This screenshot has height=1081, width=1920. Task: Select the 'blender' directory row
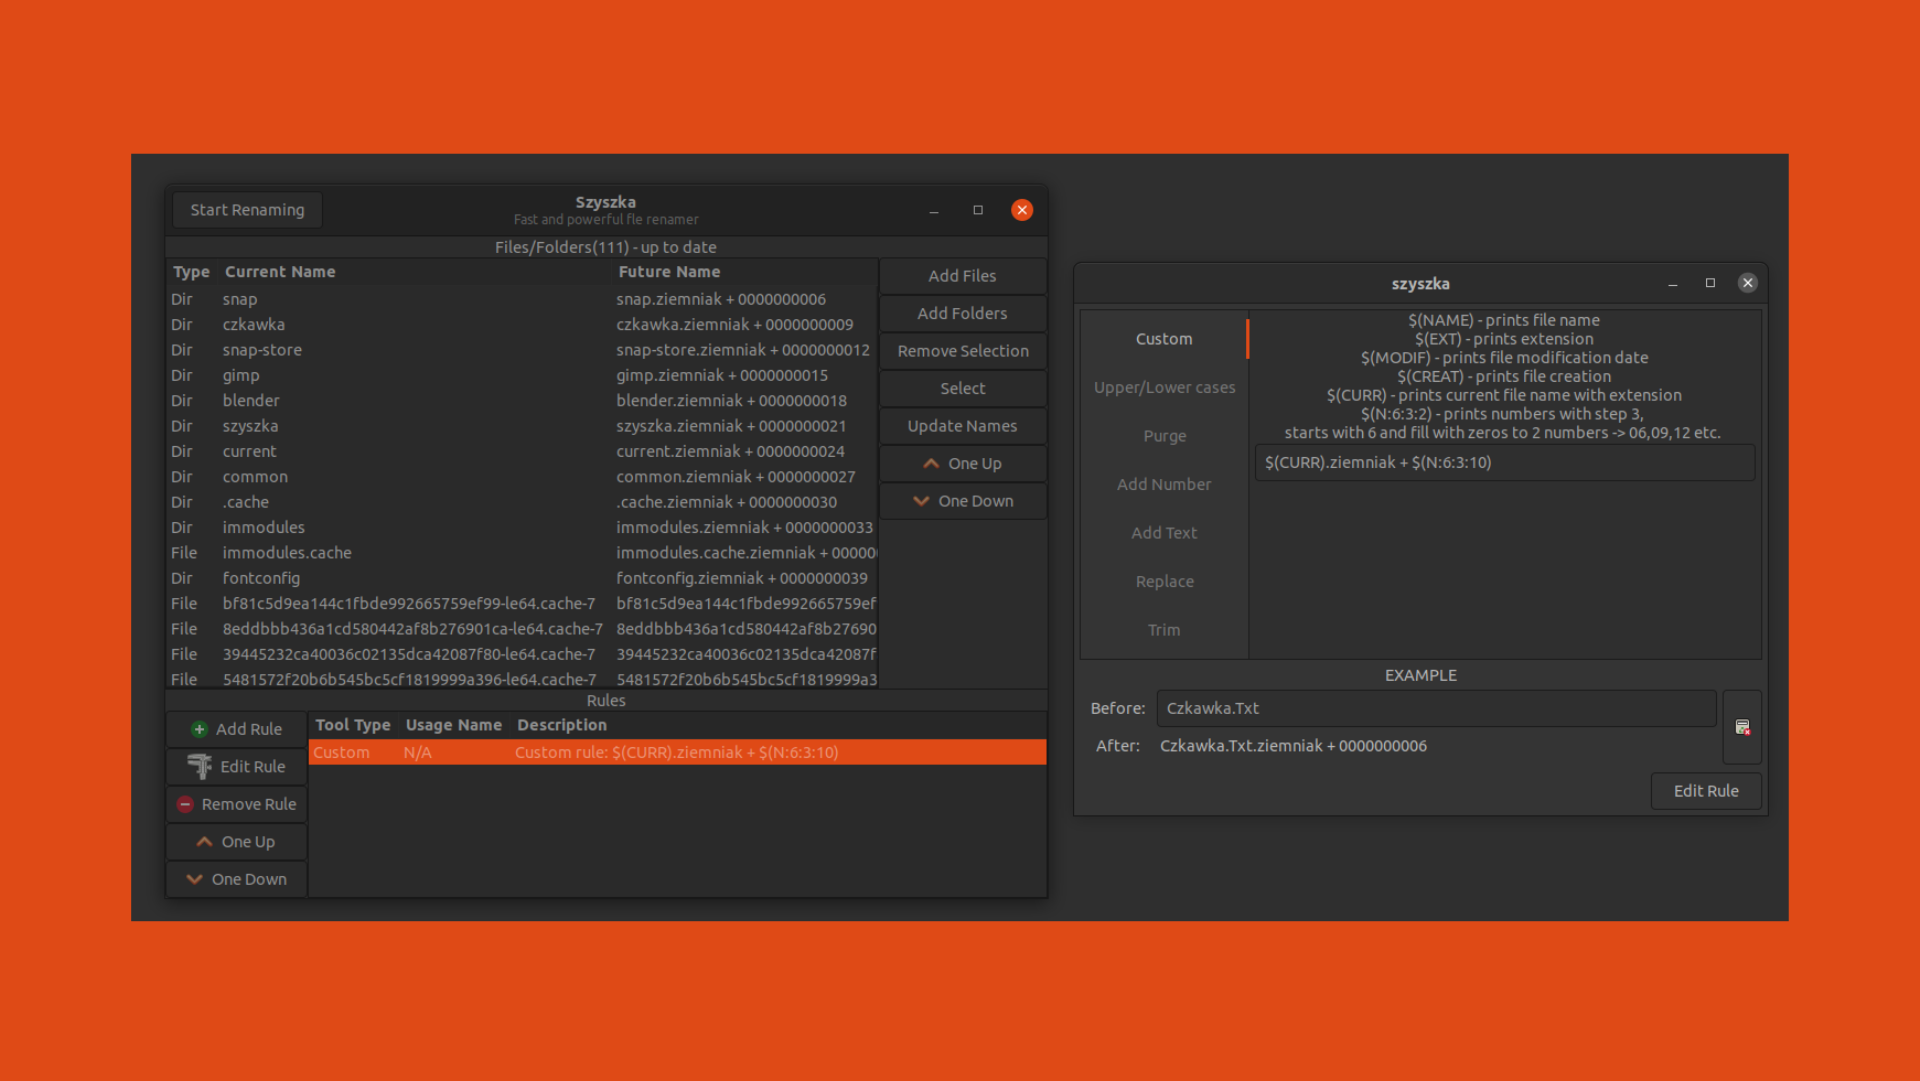coord(522,401)
